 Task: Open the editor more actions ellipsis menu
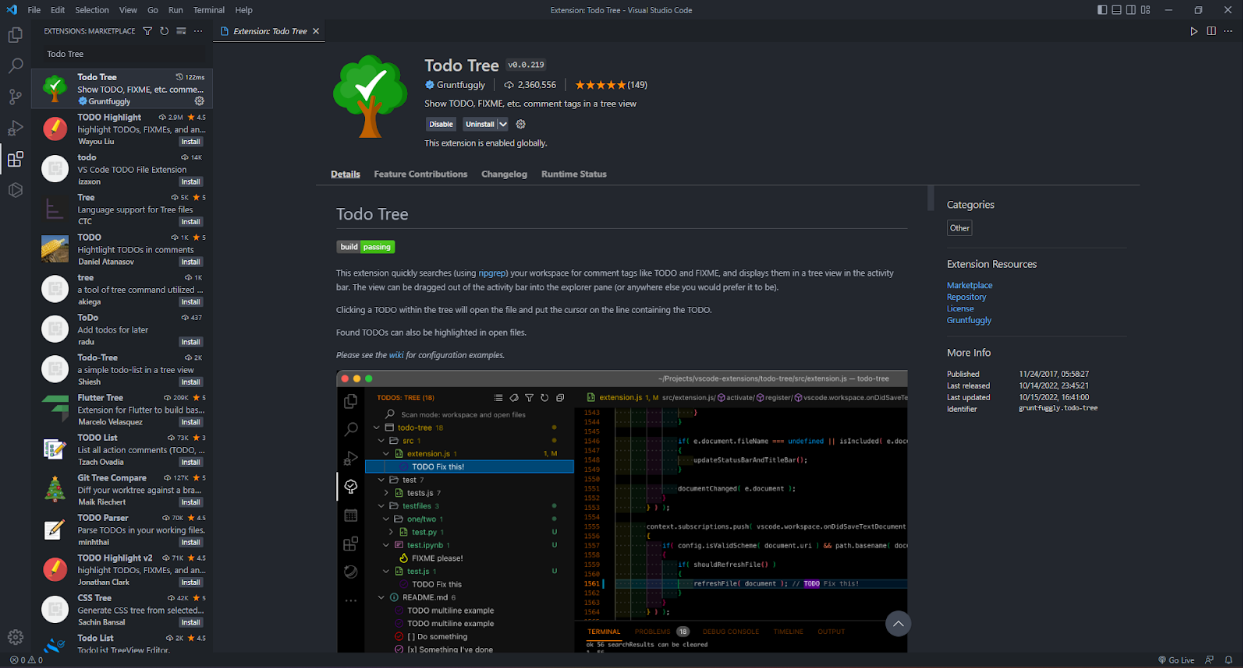click(x=1227, y=31)
